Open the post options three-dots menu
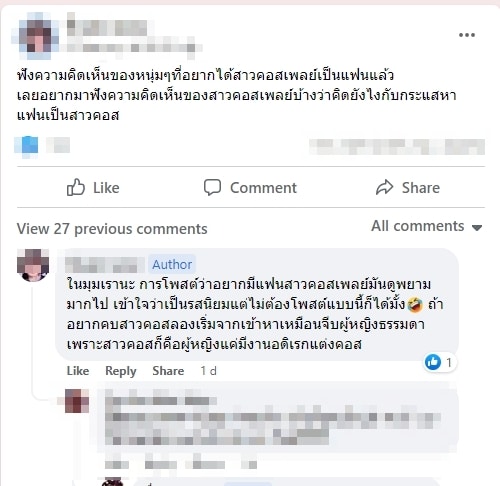The image size is (500, 486). 467,35
